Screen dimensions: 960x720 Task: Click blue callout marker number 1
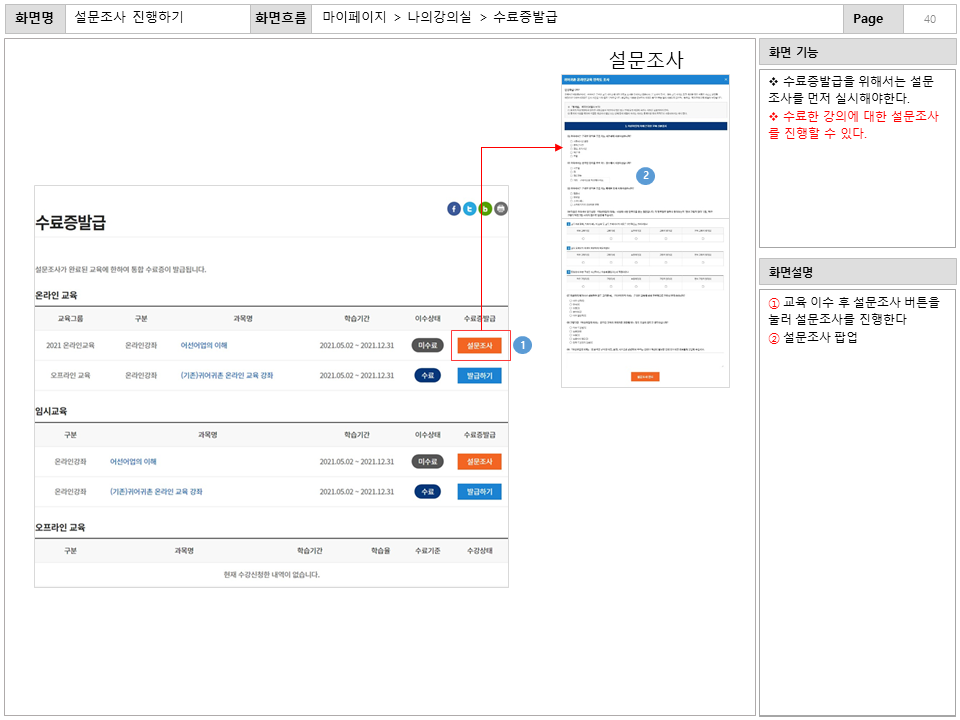[x=521, y=345]
